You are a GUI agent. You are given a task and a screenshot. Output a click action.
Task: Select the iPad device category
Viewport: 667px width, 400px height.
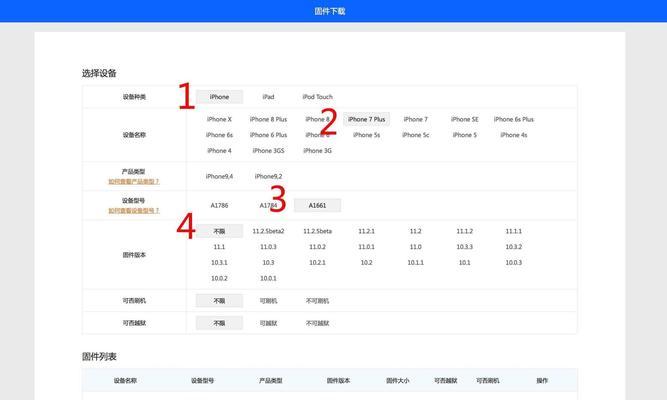click(268, 97)
